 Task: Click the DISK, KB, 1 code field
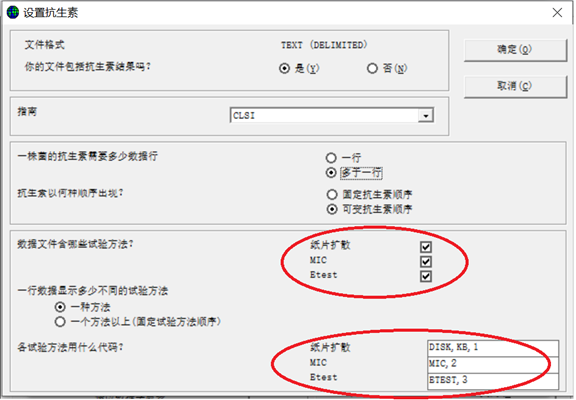click(x=493, y=347)
